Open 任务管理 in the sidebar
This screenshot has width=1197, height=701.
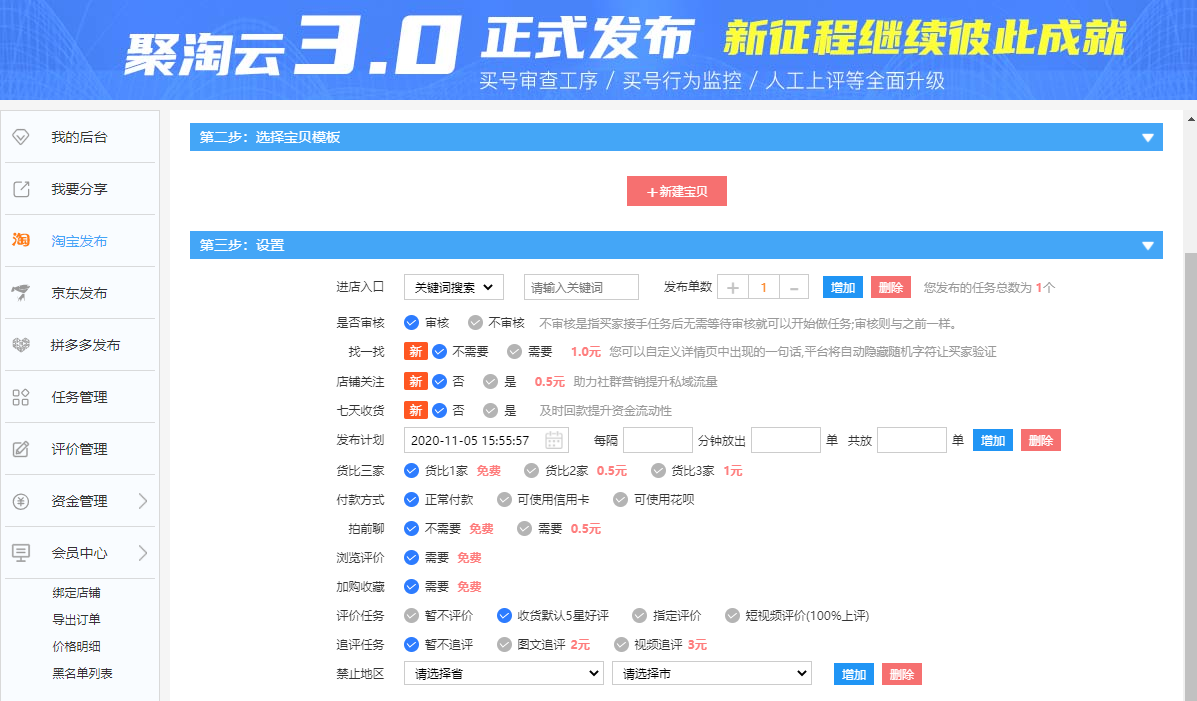tap(79, 397)
